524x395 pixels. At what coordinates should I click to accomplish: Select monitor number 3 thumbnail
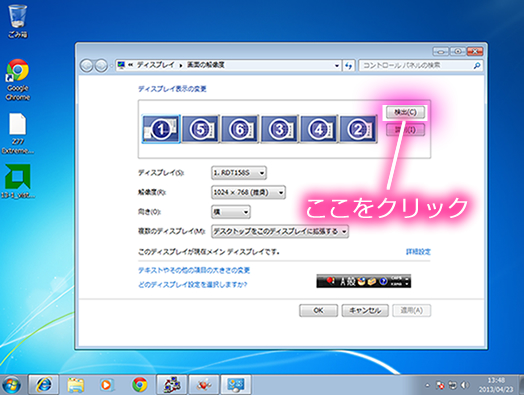click(x=279, y=129)
